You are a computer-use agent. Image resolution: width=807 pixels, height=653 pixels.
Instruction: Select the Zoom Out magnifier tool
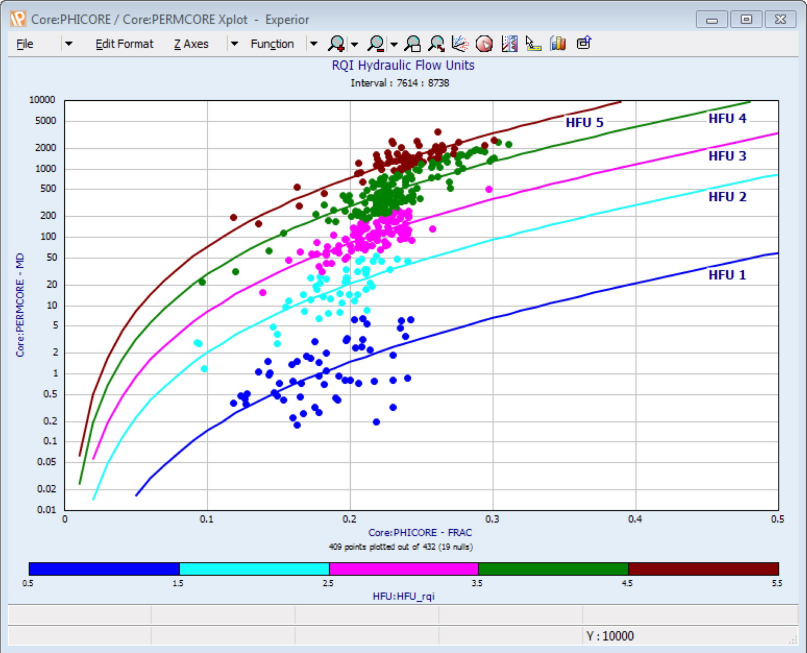[x=375, y=43]
